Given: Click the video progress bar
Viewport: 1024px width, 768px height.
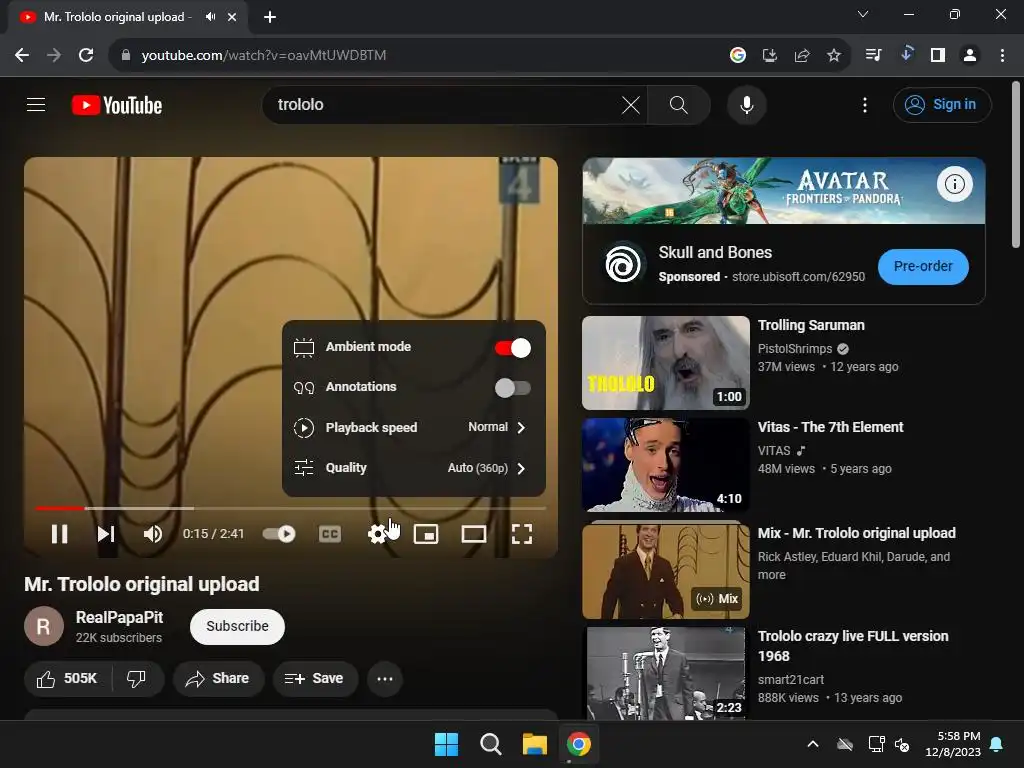Looking at the screenshot, I should (291, 507).
